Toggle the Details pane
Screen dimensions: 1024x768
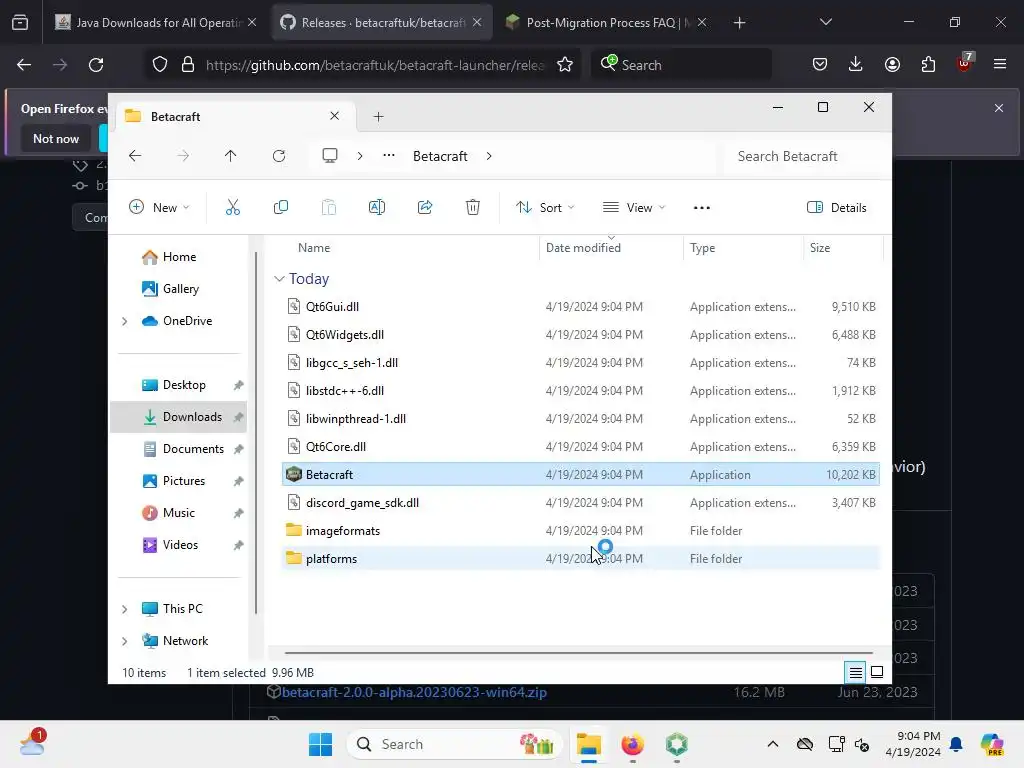point(837,208)
